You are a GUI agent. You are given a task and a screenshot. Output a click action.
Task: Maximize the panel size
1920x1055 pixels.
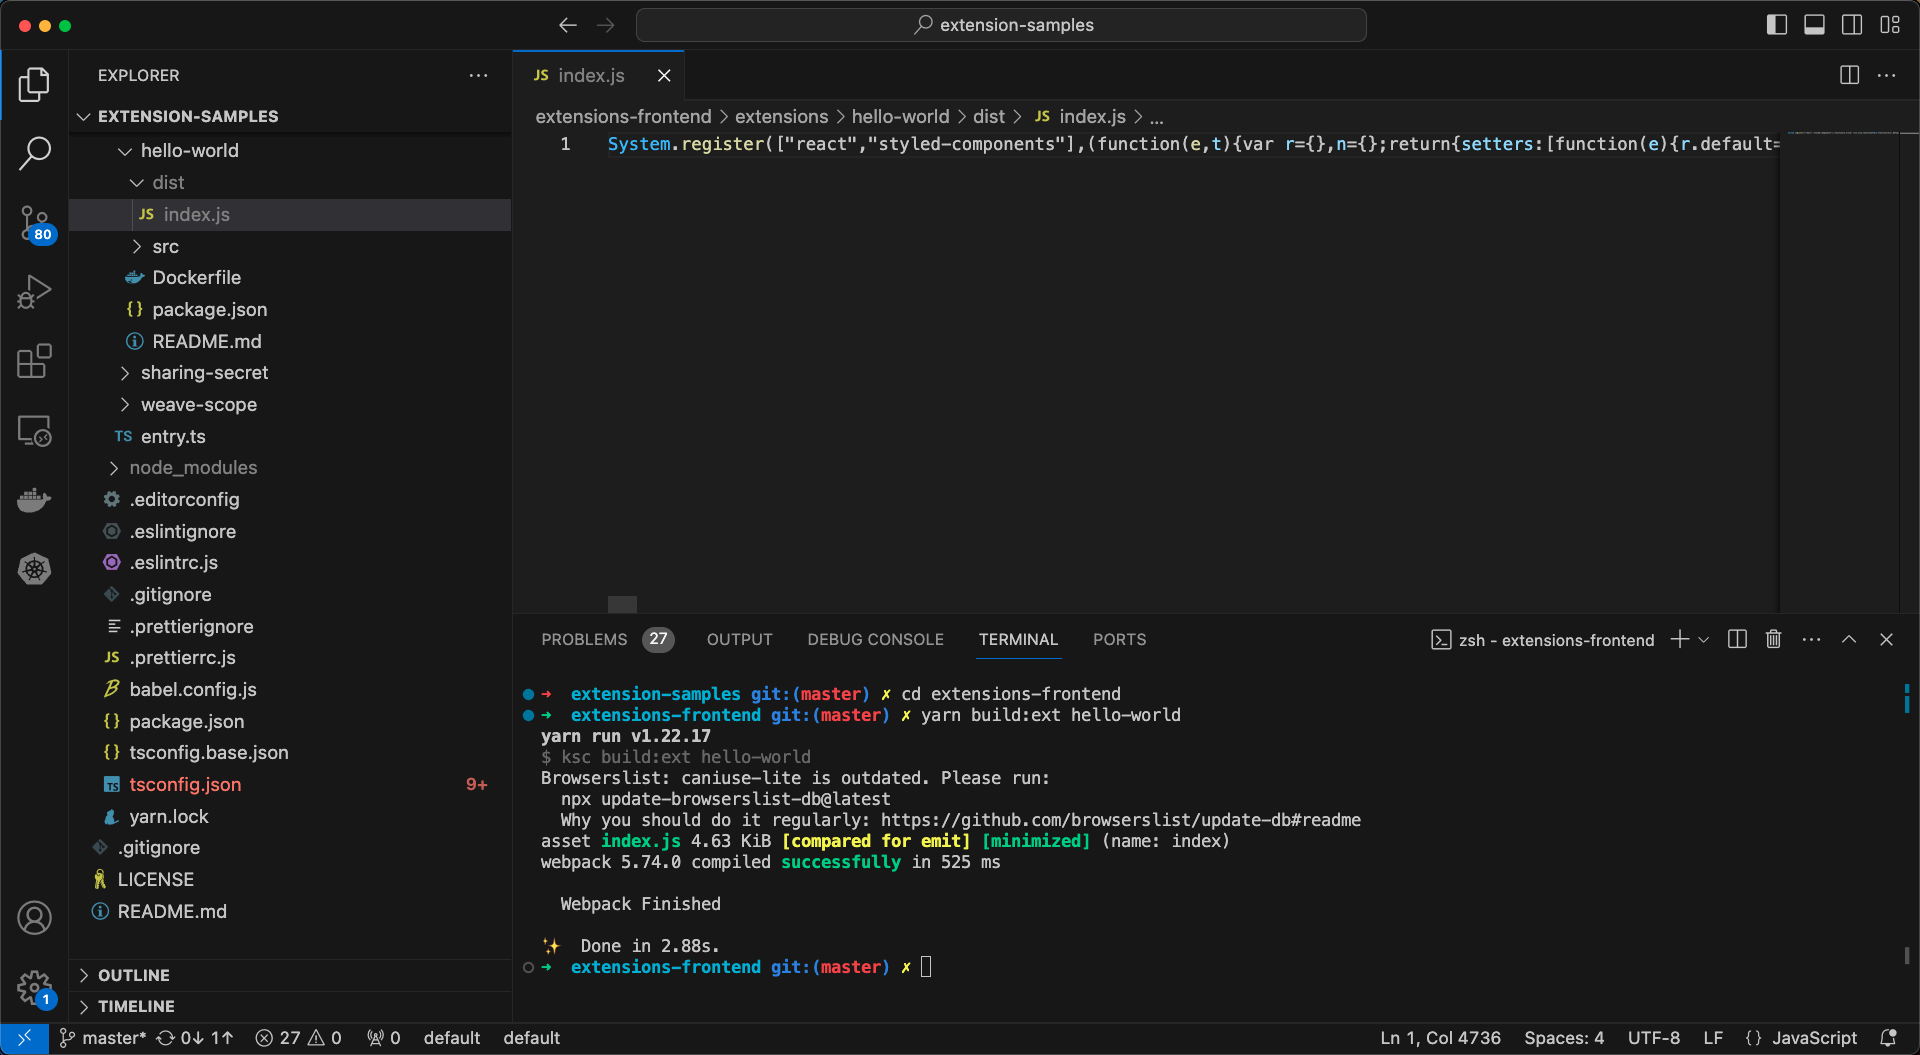pyautogui.click(x=1849, y=639)
